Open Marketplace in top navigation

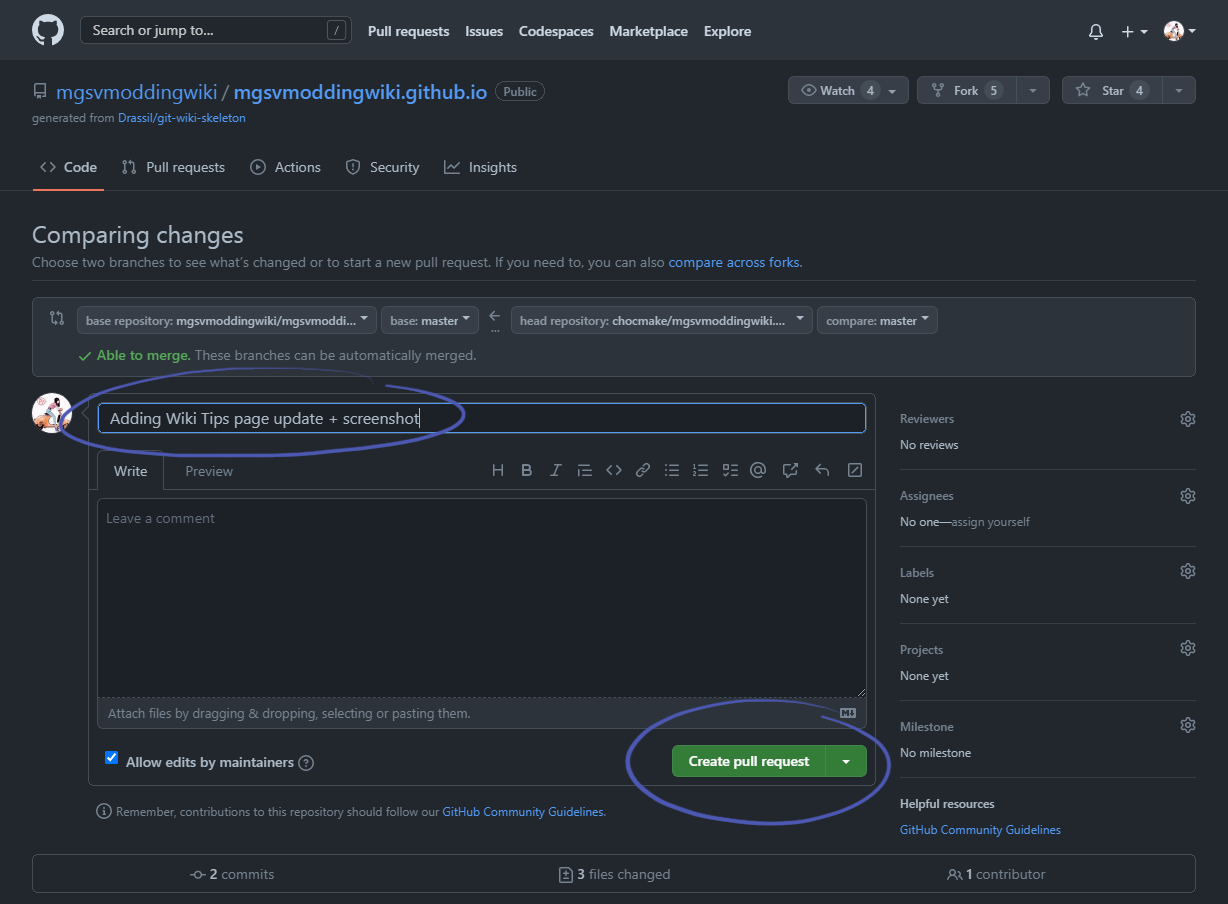pyautogui.click(x=649, y=31)
